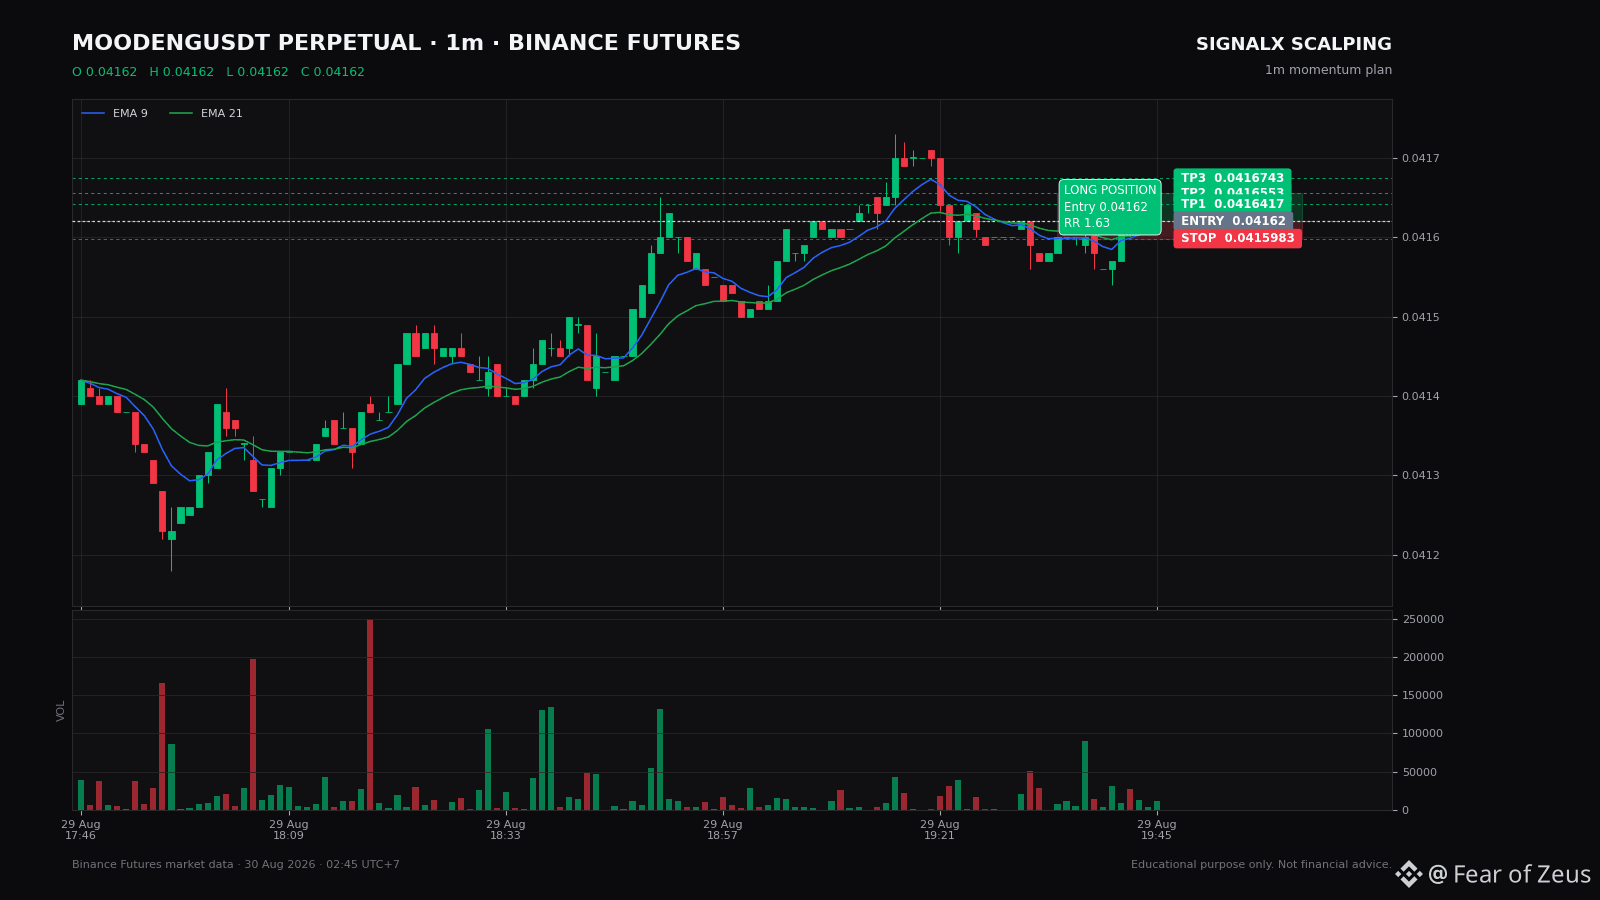Click the 100000 volume axis label
The image size is (1600, 900).
click(1422, 733)
